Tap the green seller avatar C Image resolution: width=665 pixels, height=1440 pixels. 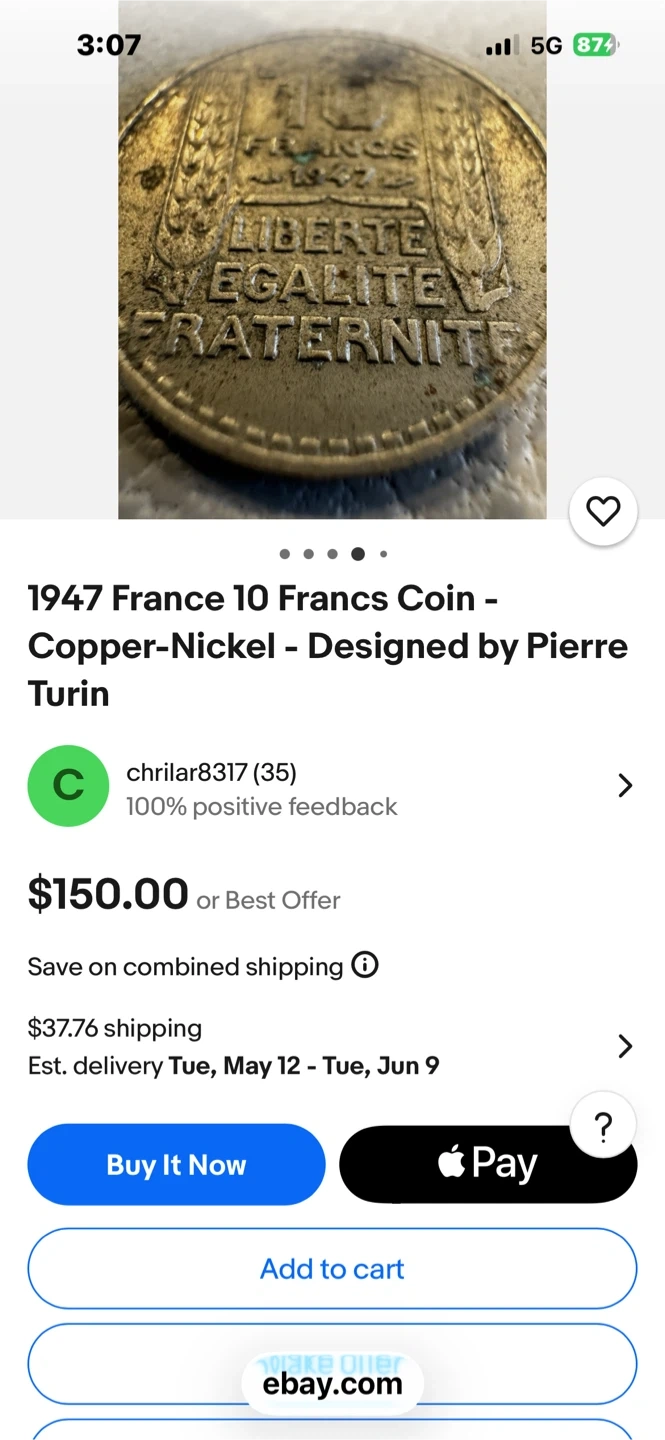point(68,786)
